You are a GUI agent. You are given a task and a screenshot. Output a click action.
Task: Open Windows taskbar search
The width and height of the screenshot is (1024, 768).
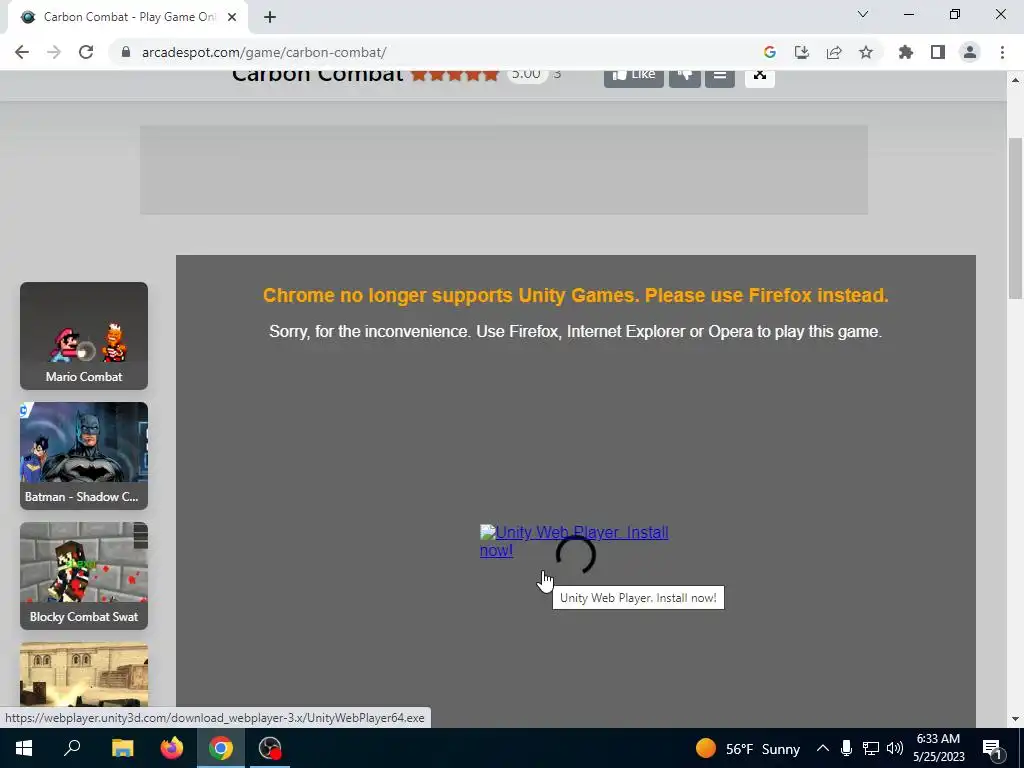point(72,748)
